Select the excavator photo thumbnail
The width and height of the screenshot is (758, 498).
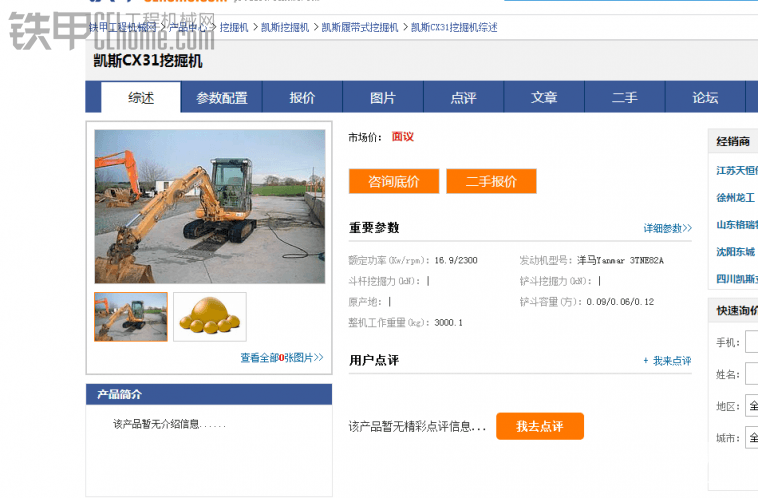[x=131, y=317]
